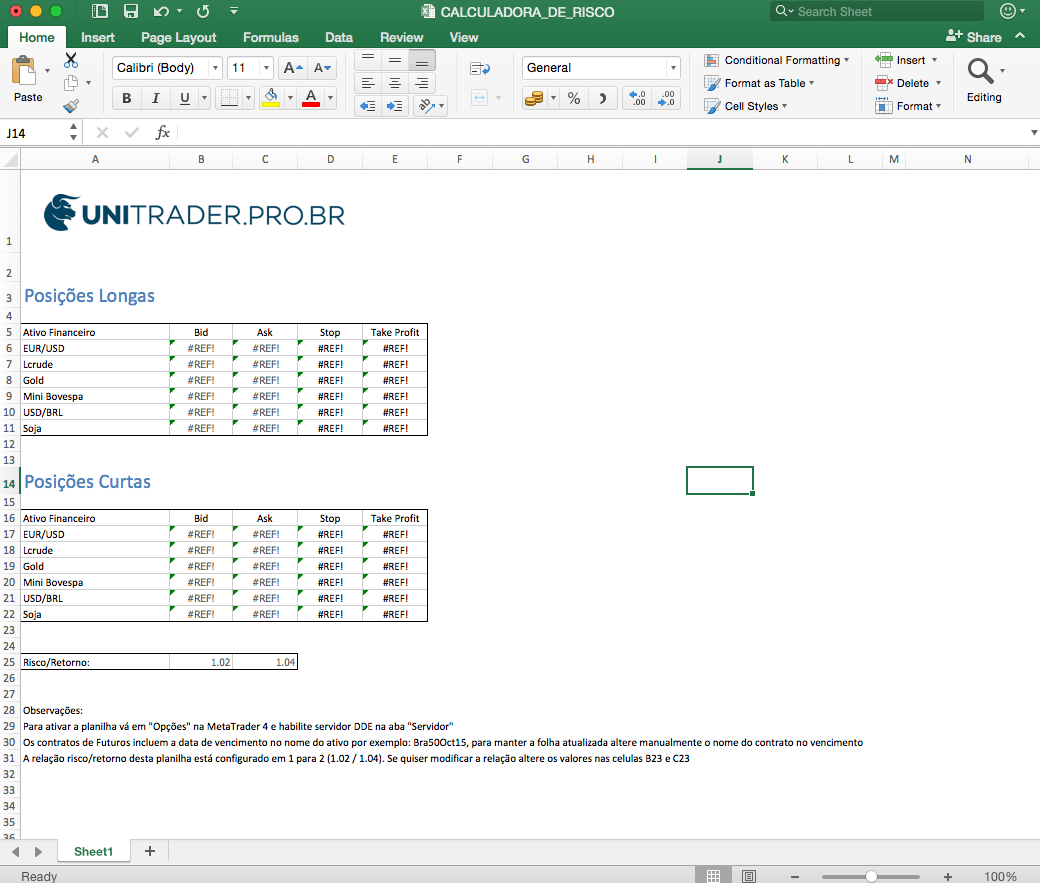
Task: Apply Percent Style number format
Action: coord(574,98)
